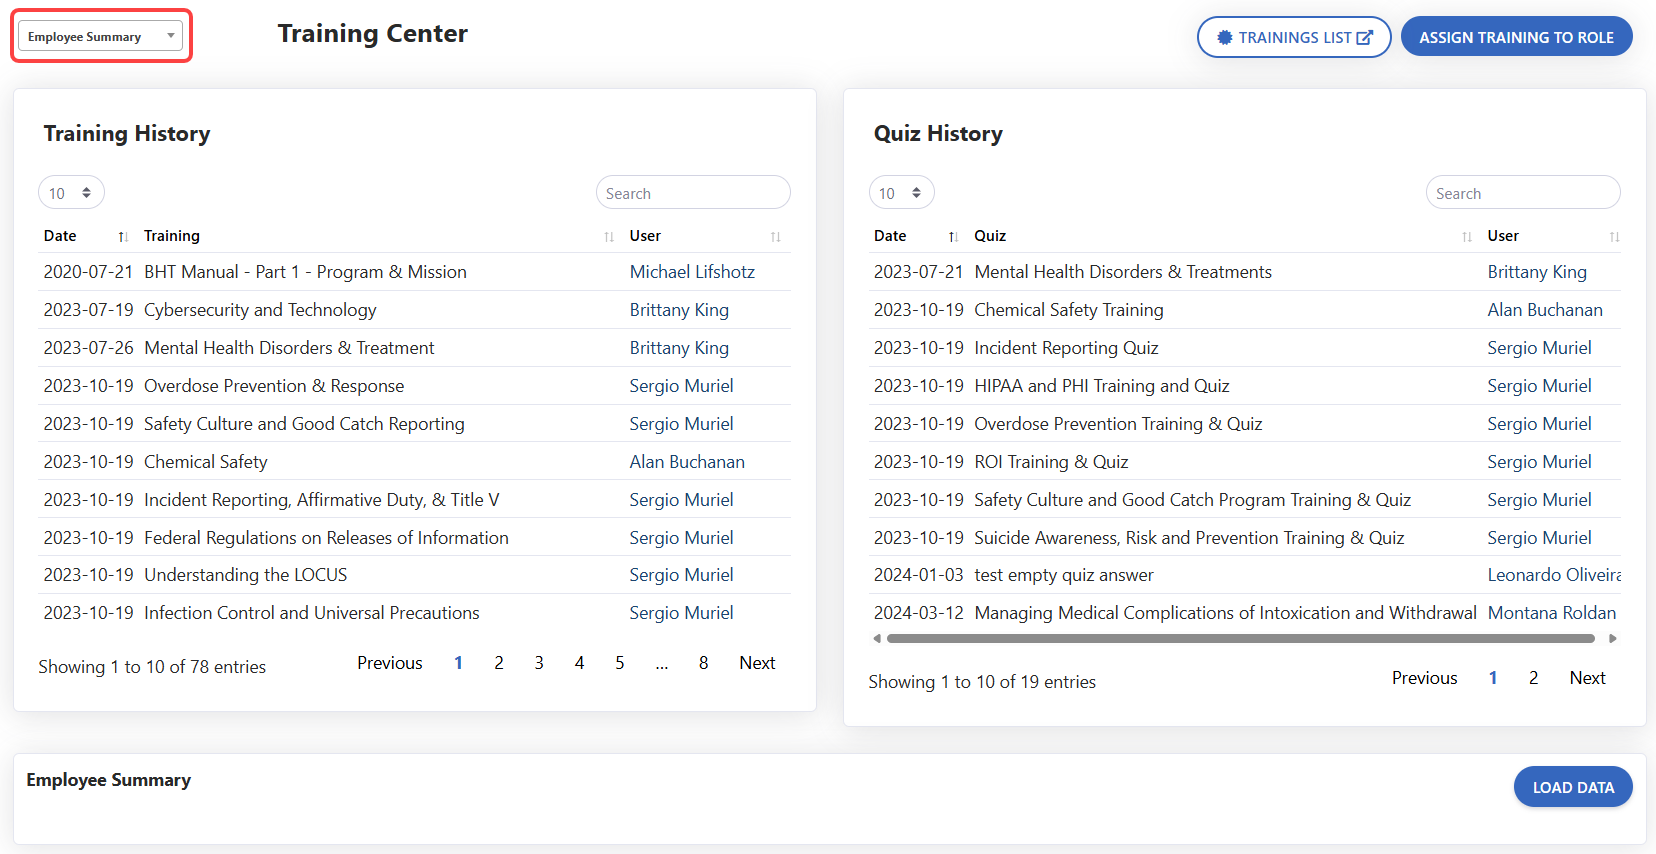This screenshot has height=854, width=1656.
Task: Click sort arrows for Quiz History User column
Action: (1614, 237)
